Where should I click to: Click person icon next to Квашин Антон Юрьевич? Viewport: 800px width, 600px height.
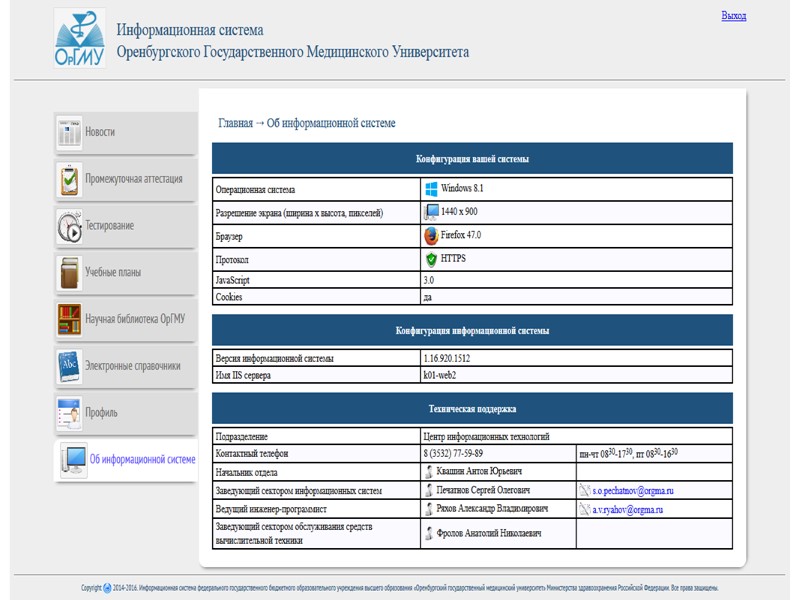pos(429,471)
